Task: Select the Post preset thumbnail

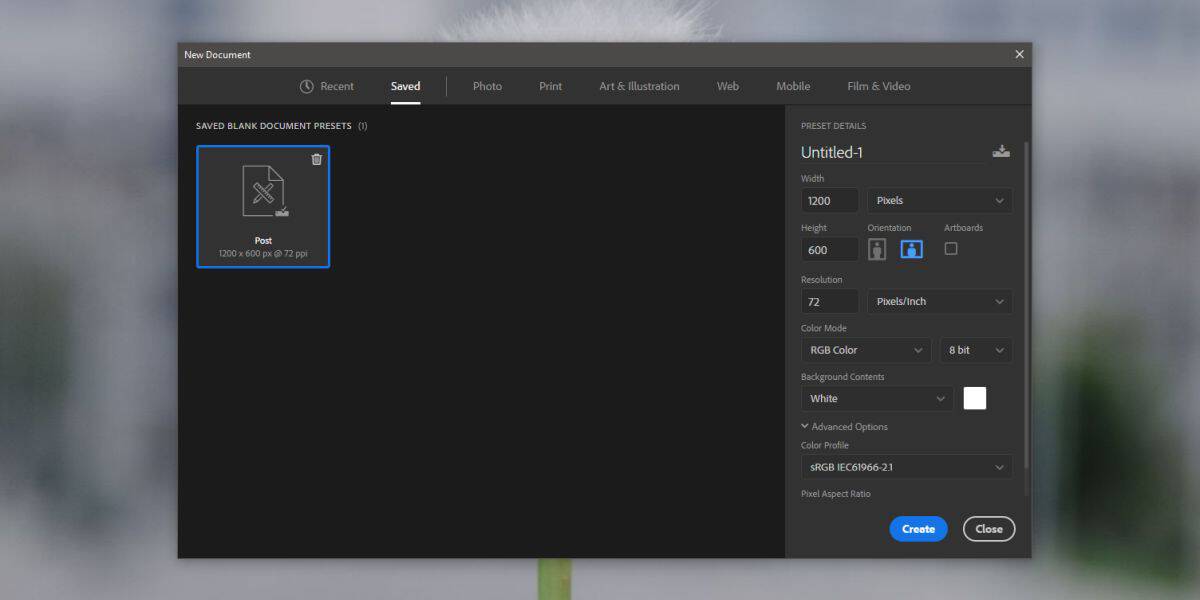Action: 263,200
